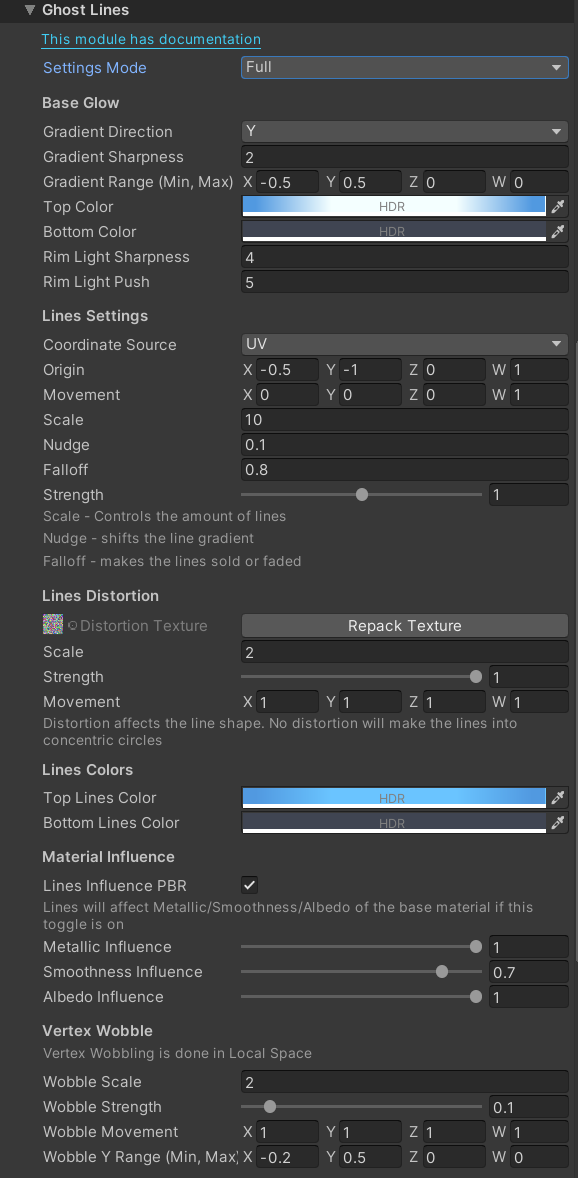Pick a color with Bottom Lines Color eyedropper
Image resolution: width=578 pixels, height=1178 pixels.
pyautogui.click(x=557, y=823)
